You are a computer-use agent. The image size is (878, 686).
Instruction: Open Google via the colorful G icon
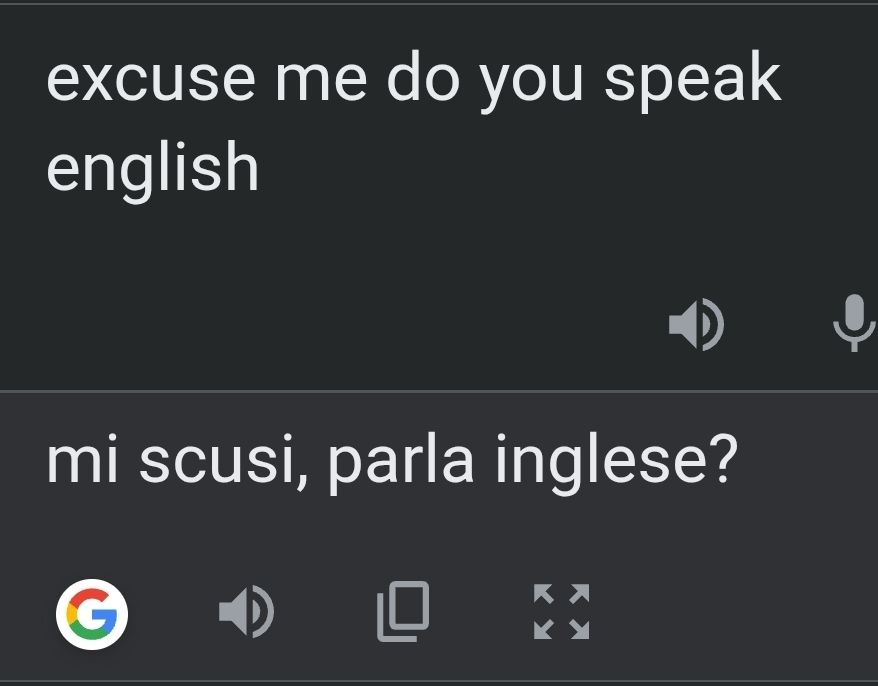point(92,613)
